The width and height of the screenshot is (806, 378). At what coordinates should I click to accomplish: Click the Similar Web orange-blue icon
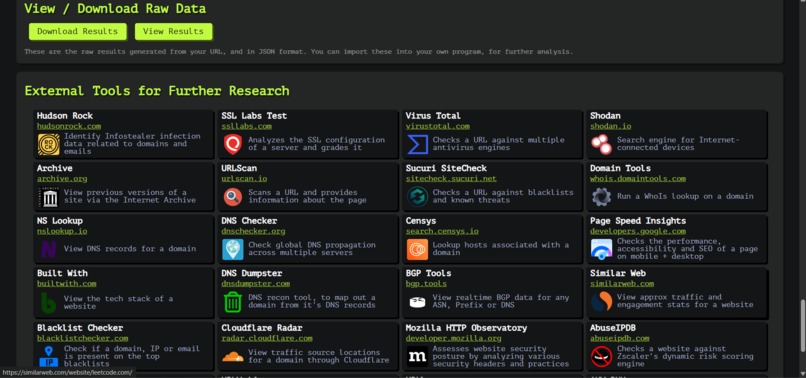coord(601,302)
